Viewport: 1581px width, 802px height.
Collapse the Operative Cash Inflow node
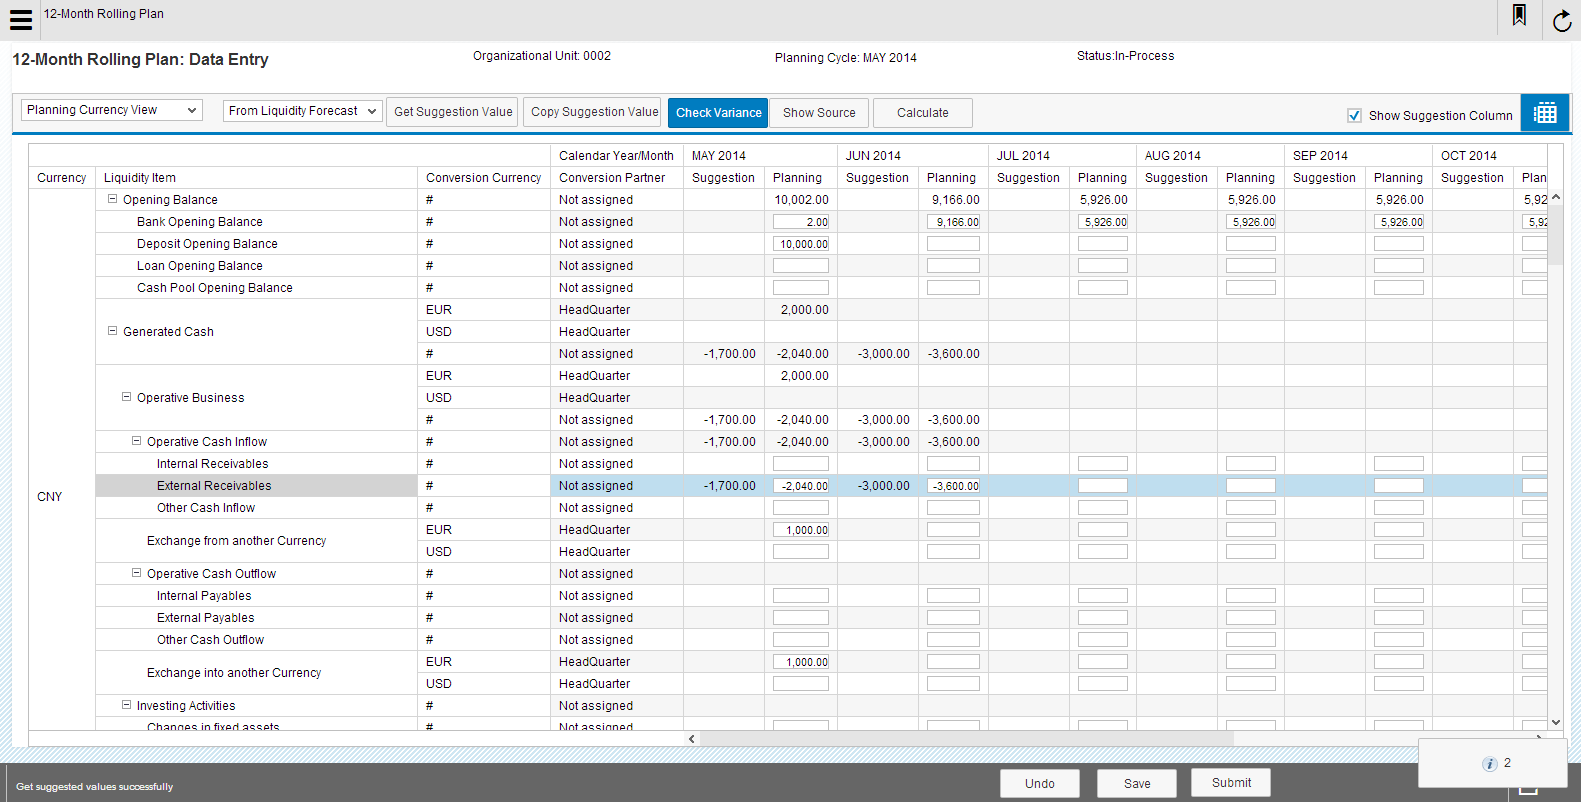137,441
